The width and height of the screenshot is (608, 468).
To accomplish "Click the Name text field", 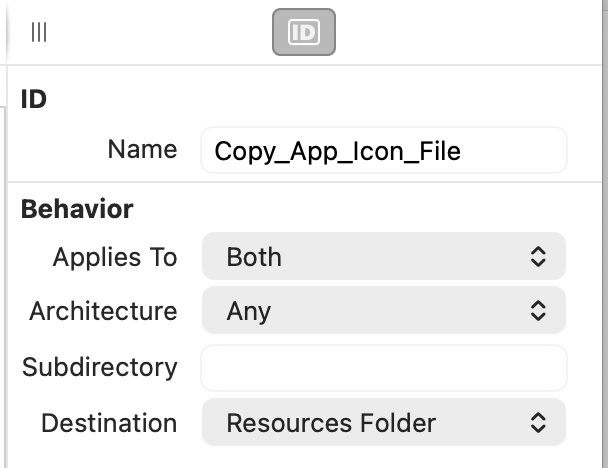I will [384, 150].
